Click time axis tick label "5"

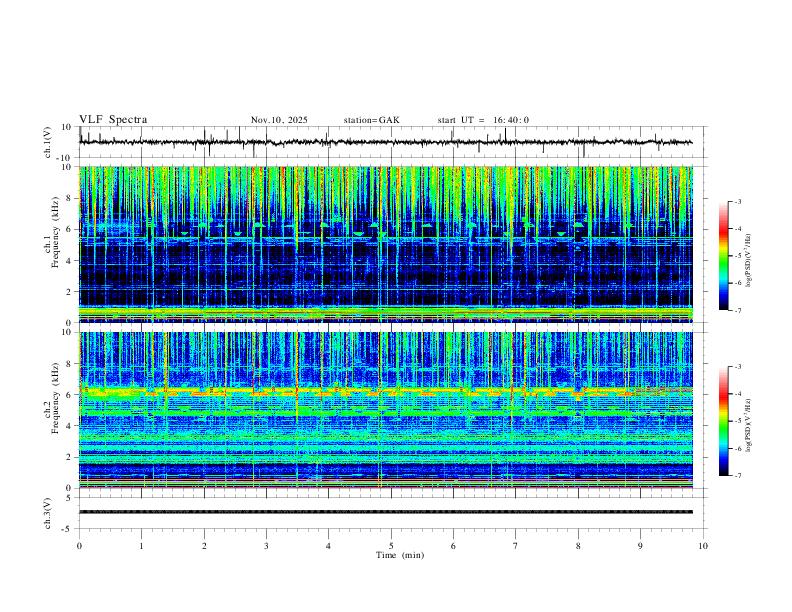click(391, 546)
